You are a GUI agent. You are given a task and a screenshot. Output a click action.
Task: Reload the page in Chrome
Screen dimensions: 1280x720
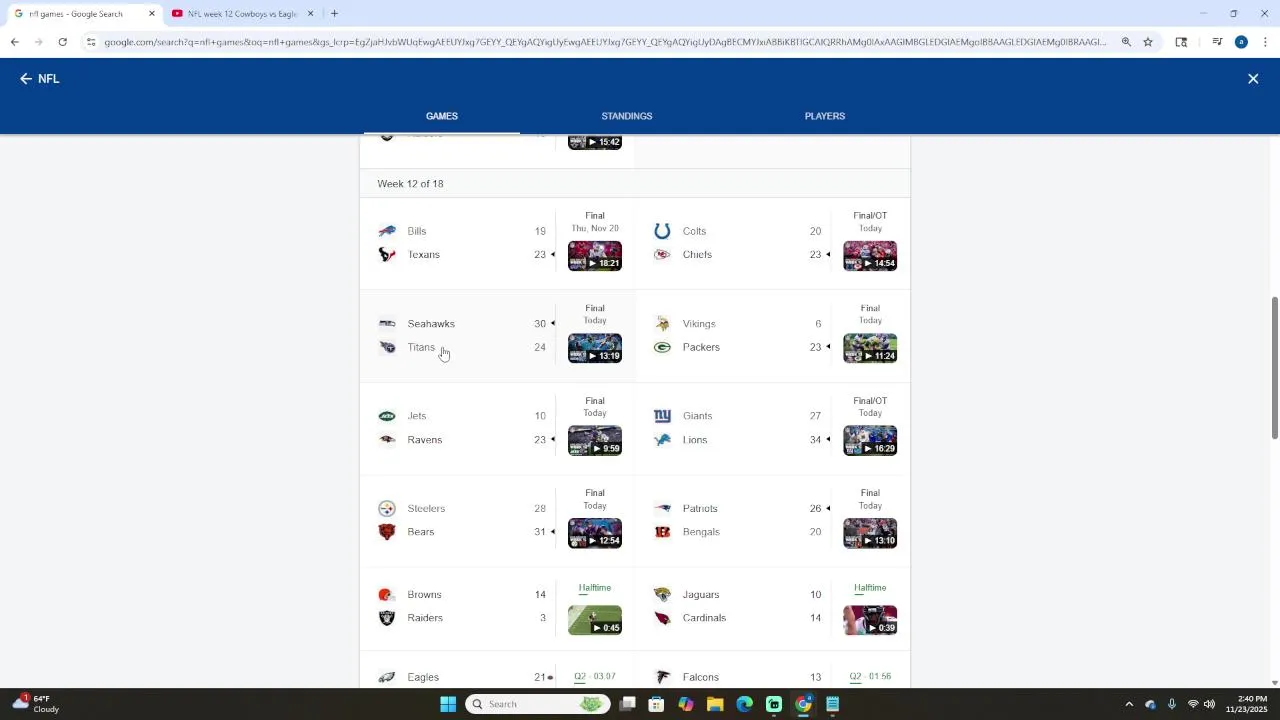pyautogui.click(x=62, y=42)
